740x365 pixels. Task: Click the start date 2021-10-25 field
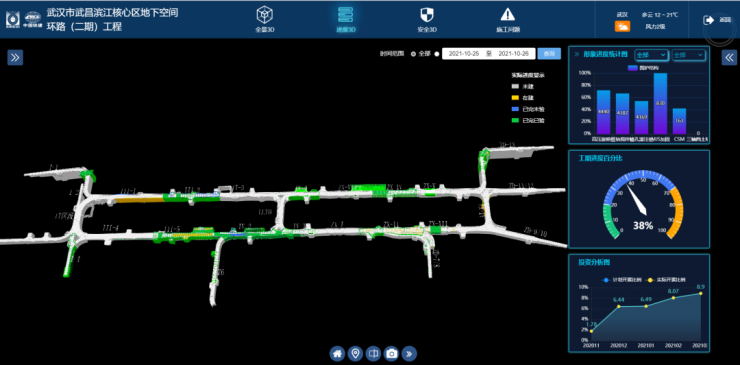coord(463,54)
